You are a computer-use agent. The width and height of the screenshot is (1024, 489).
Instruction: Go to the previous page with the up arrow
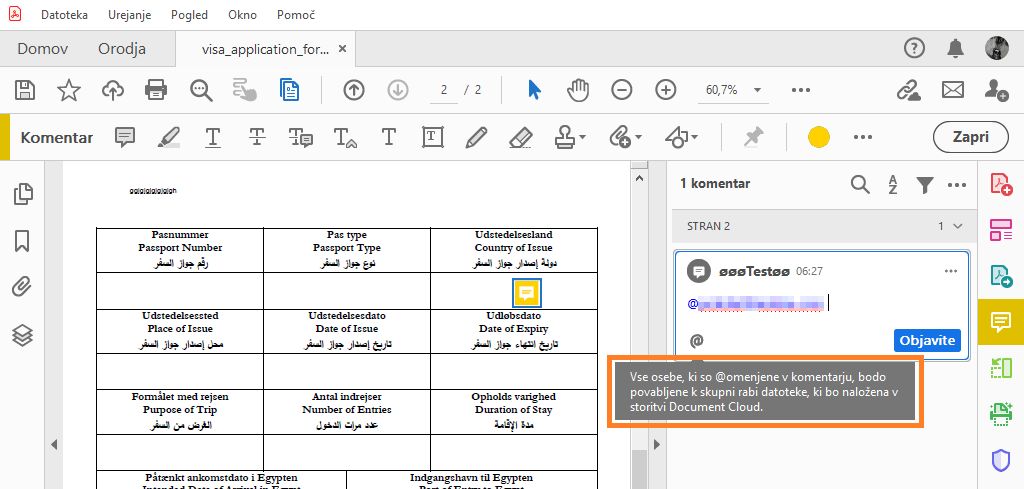353,90
